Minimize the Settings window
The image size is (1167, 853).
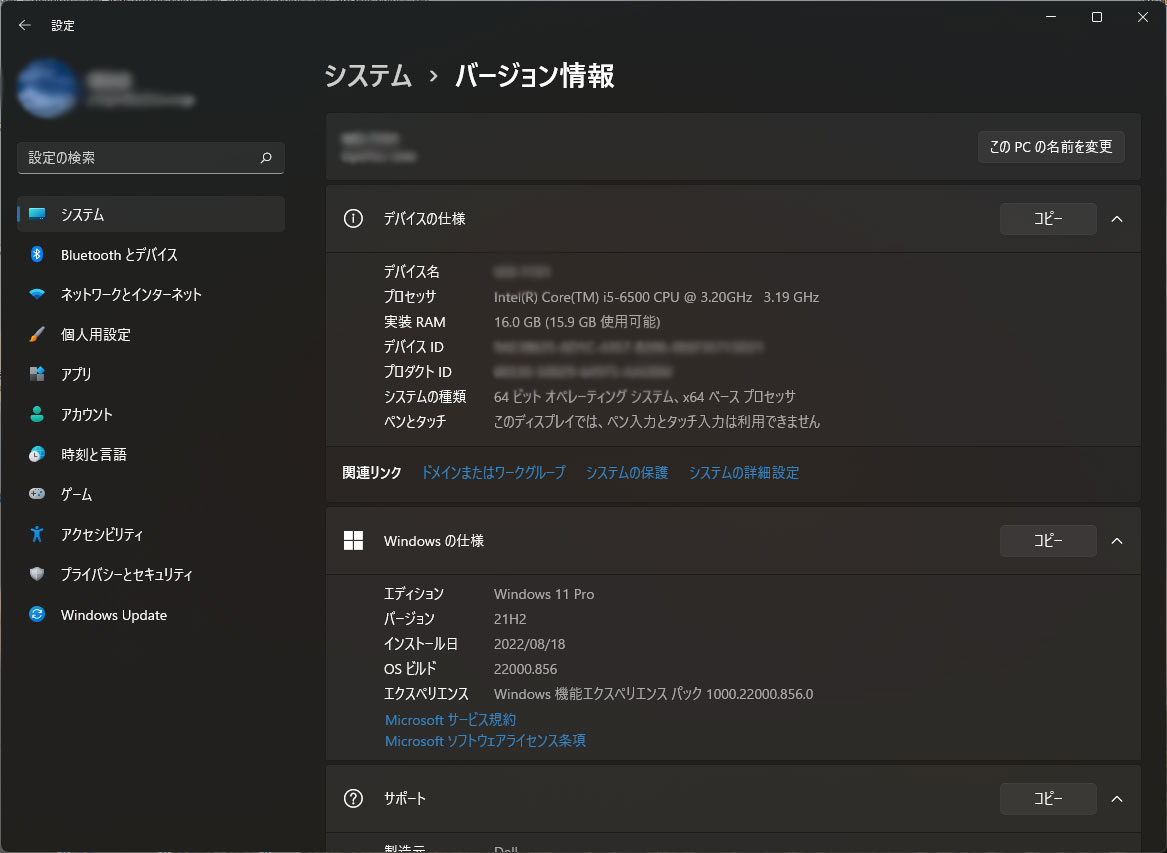point(1051,17)
